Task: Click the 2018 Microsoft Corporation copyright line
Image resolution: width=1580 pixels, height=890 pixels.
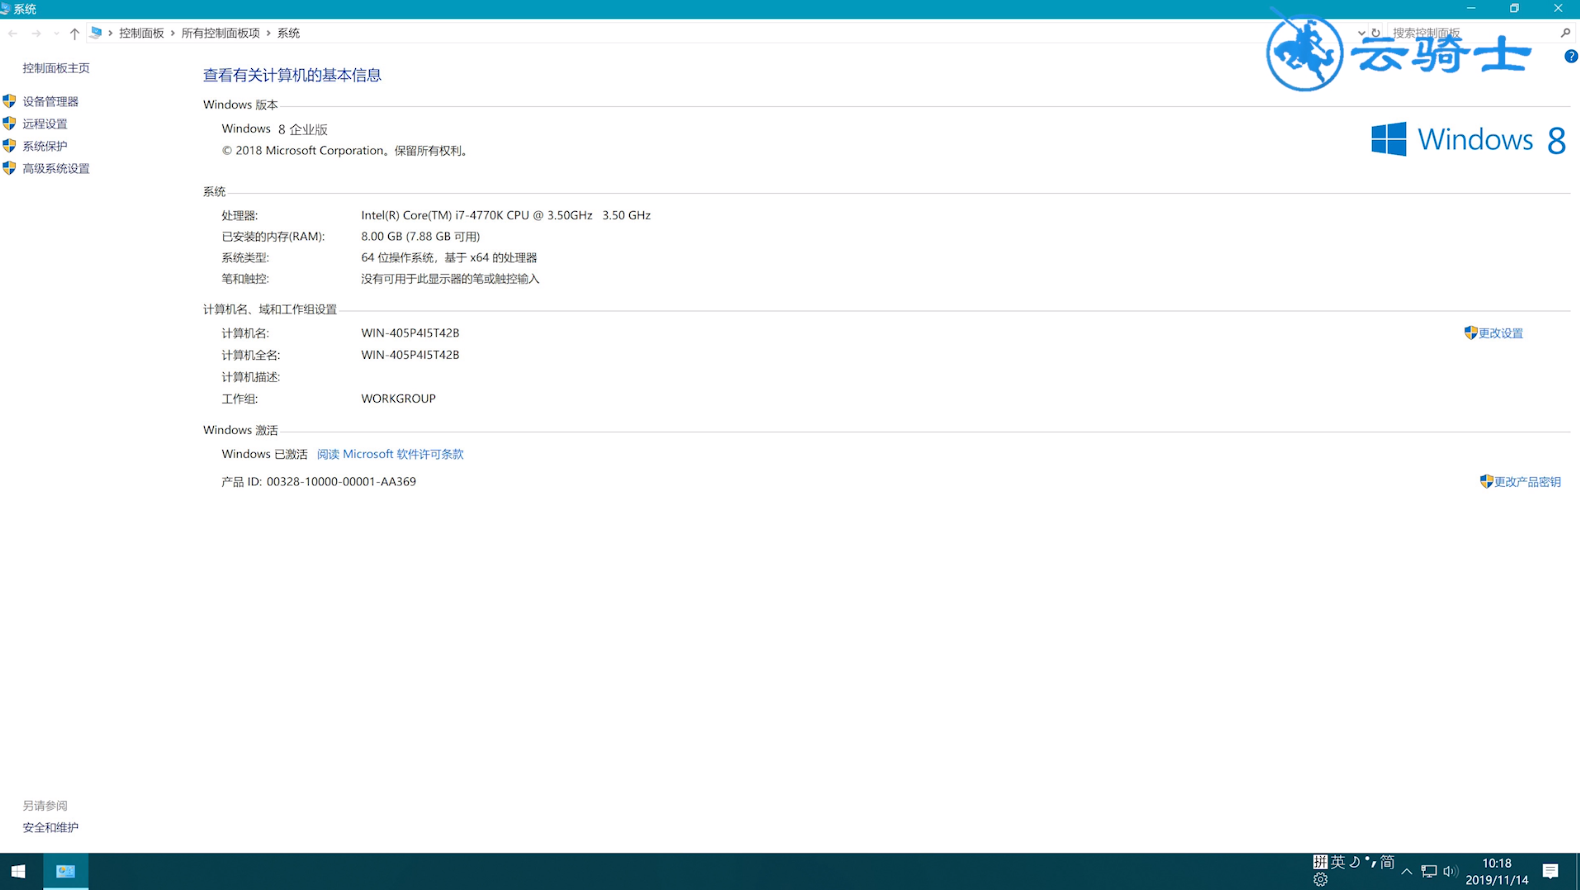Action: tap(346, 151)
